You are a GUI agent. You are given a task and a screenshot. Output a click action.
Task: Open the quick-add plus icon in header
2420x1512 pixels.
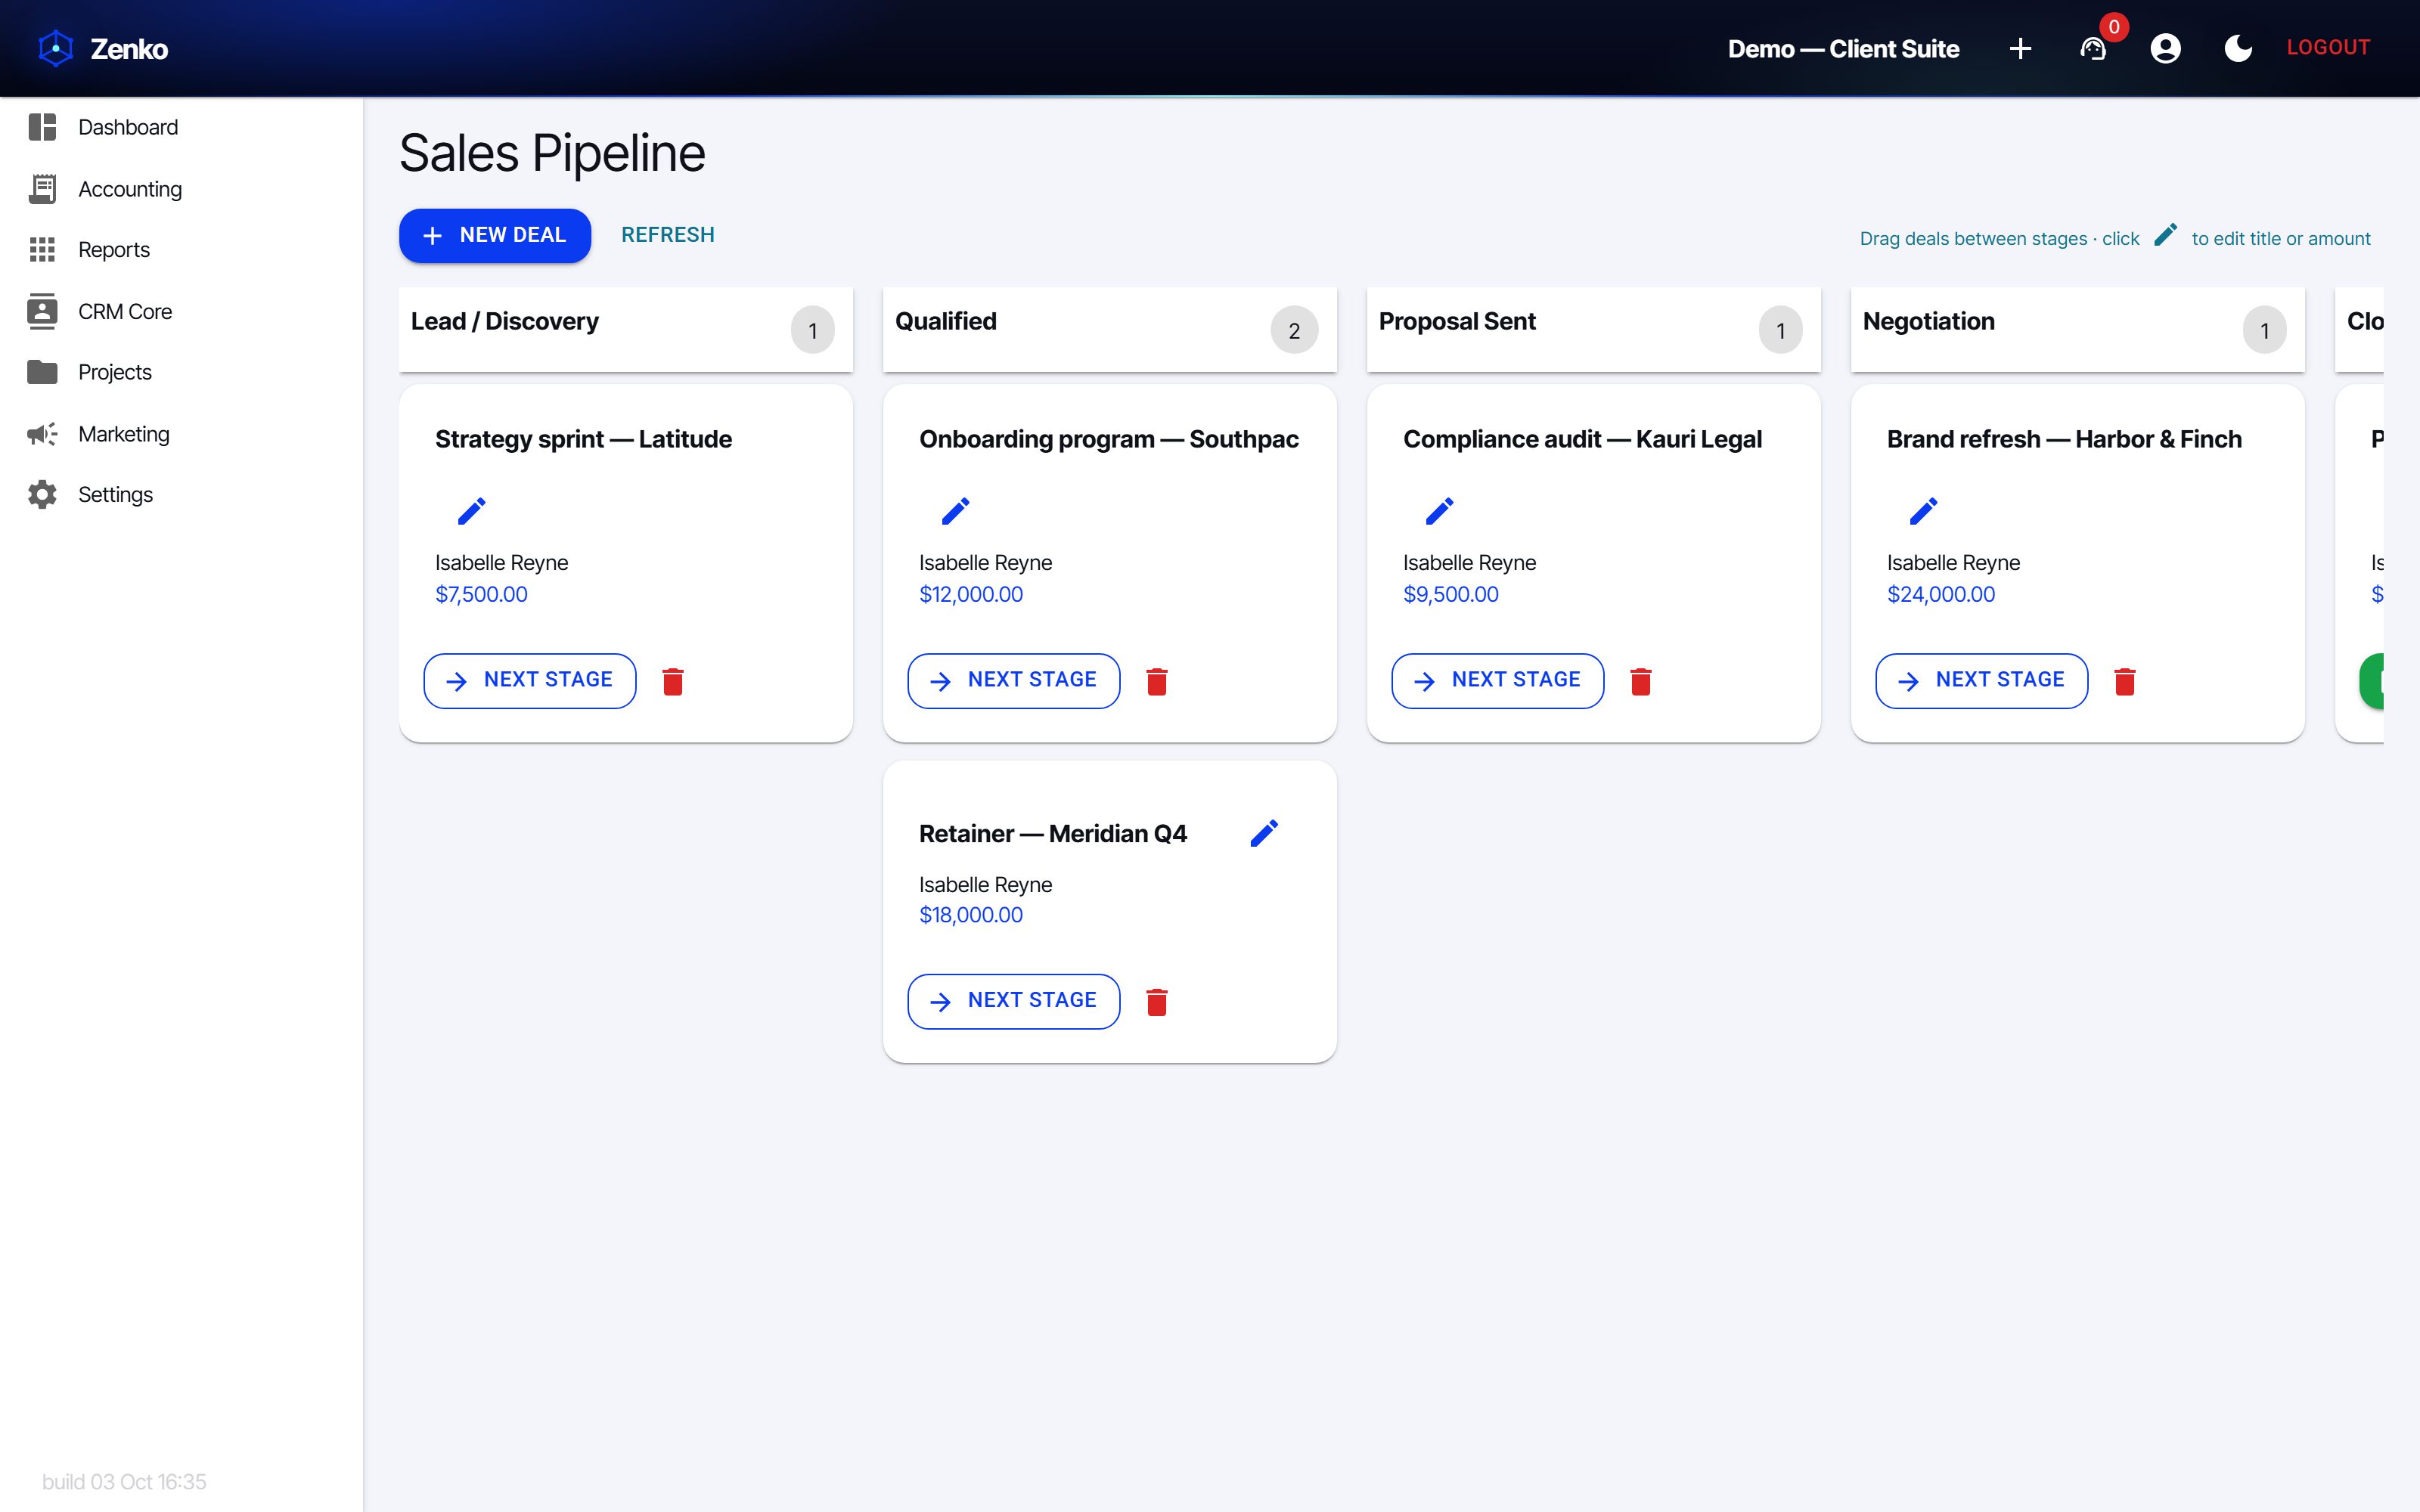coord(2020,48)
